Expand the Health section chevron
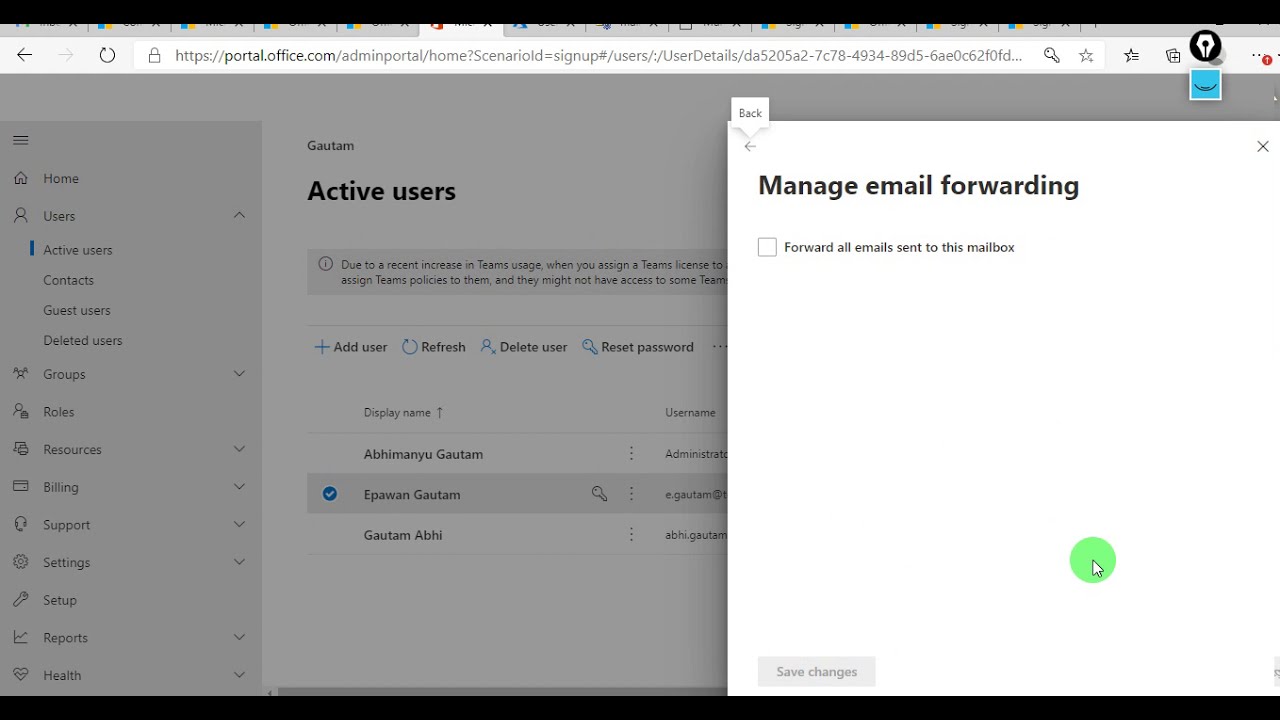 pyautogui.click(x=240, y=675)
